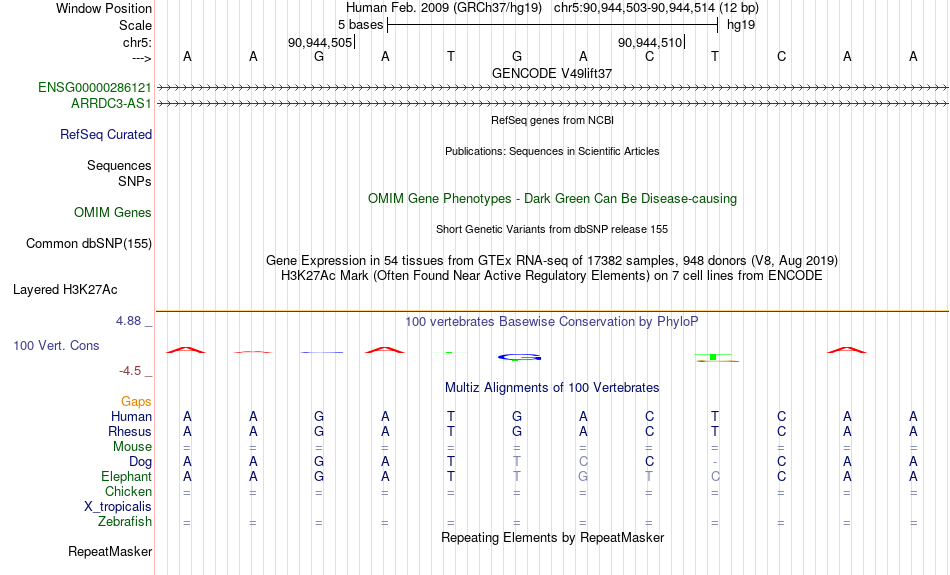
Task: Click the hg19 label beside scale bar
Action: click(x=741, y=25)
